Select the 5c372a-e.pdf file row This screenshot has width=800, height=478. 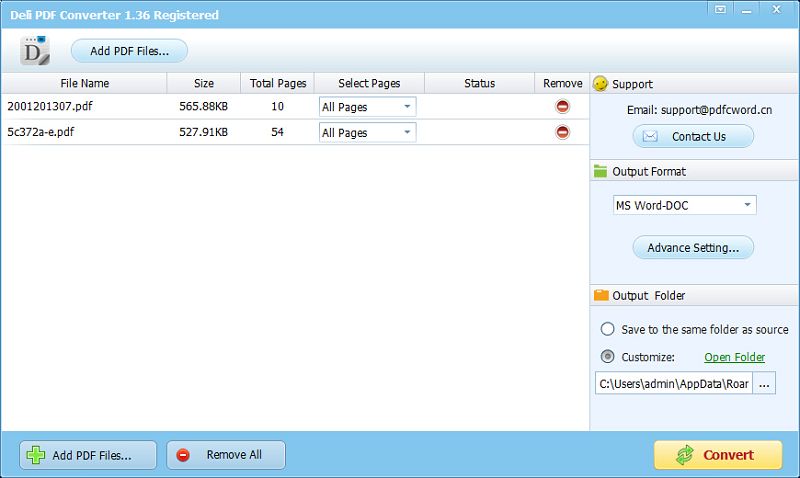295,132
